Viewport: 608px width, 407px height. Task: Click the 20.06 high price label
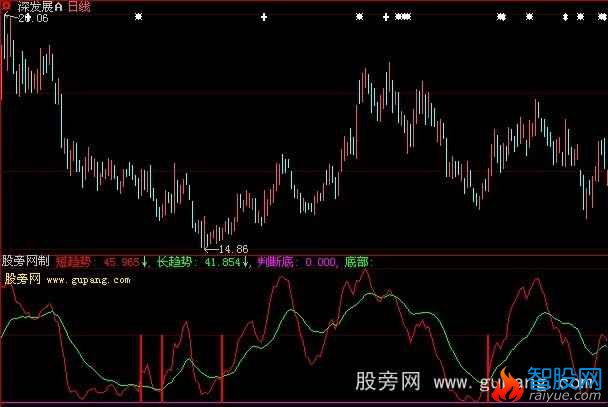[33, 18]
